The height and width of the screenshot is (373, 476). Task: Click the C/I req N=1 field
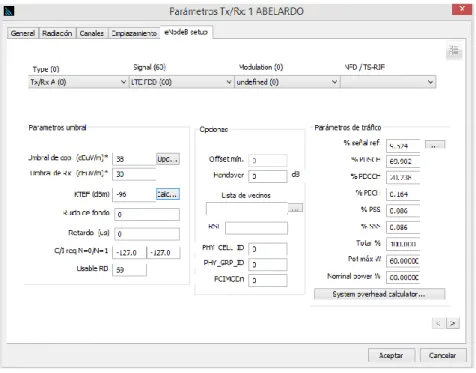(164, 253)
